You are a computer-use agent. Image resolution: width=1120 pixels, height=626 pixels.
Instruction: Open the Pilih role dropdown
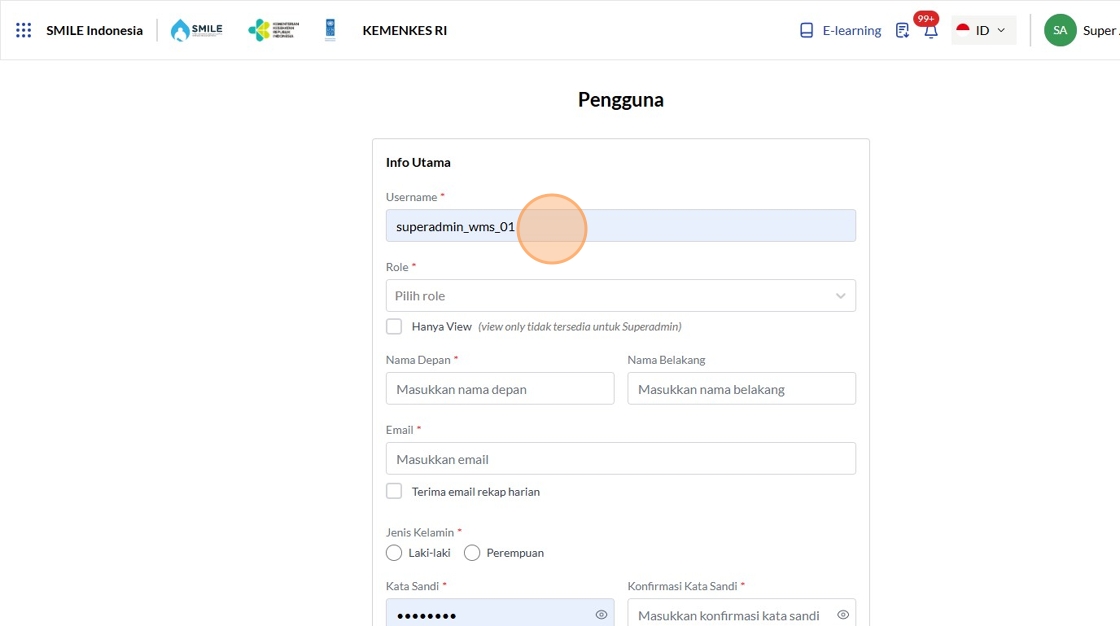point(621,295)
